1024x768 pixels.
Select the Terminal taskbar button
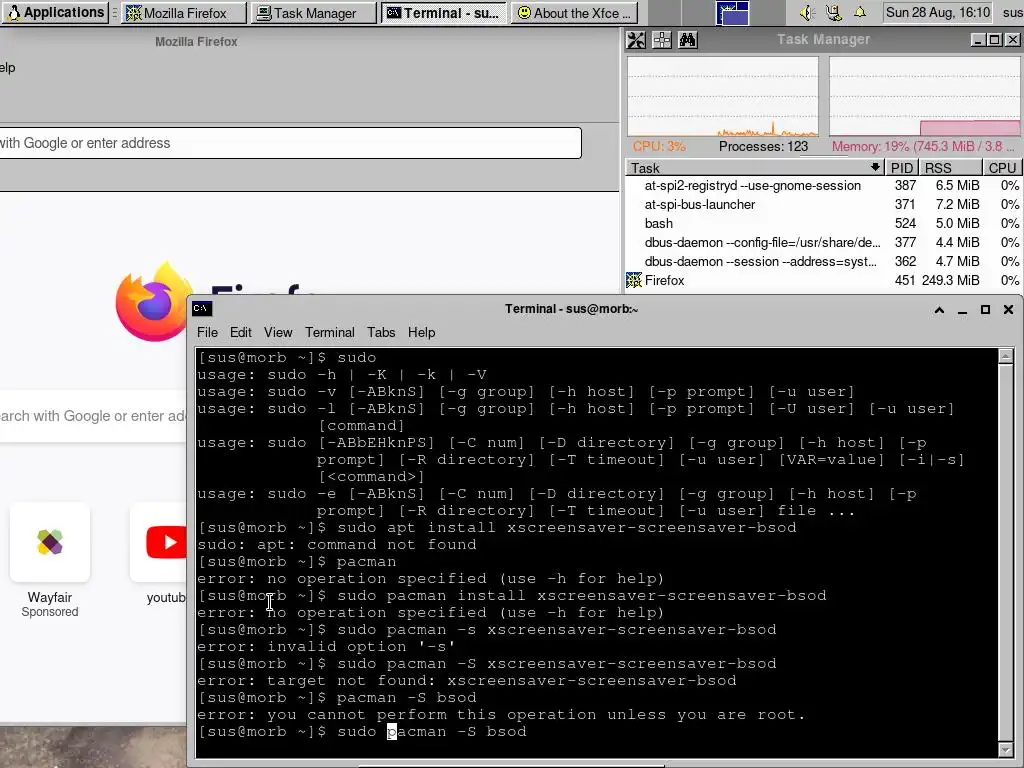pyautogui.click(x=443, y=12)
